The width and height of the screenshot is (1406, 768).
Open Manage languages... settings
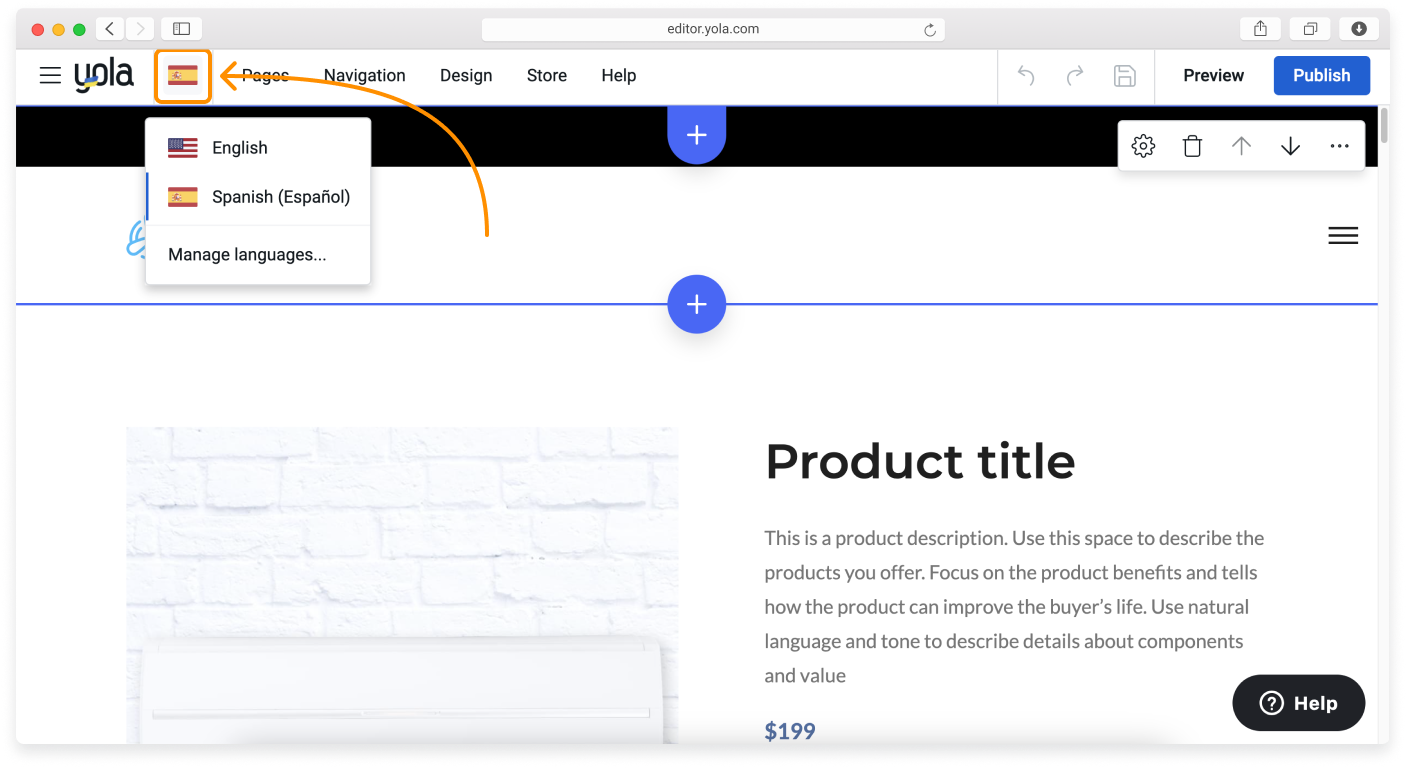coord(247,255)
